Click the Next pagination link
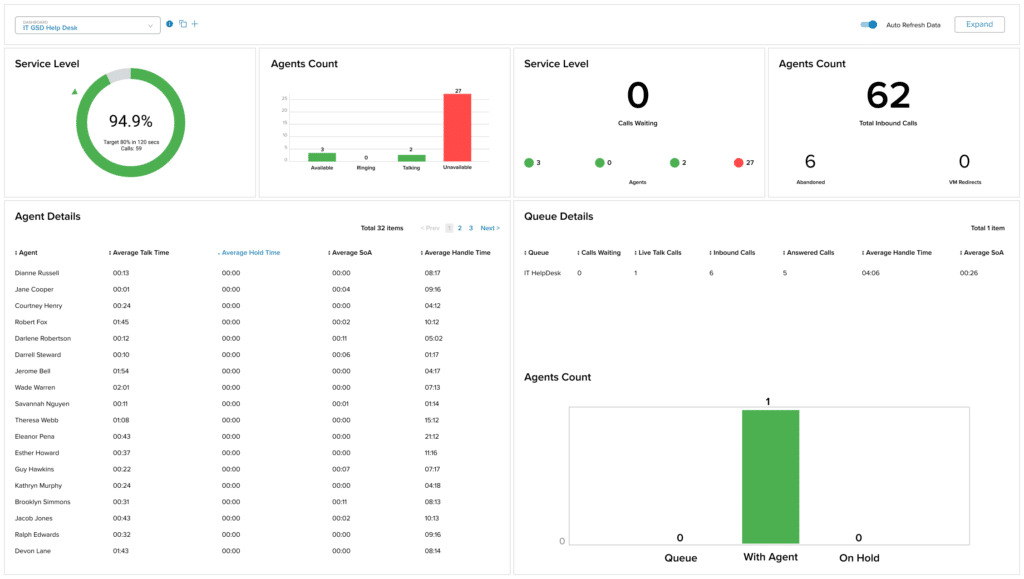Image resolution: width=1024 pixels, height=579 pixels. (489, 228)
